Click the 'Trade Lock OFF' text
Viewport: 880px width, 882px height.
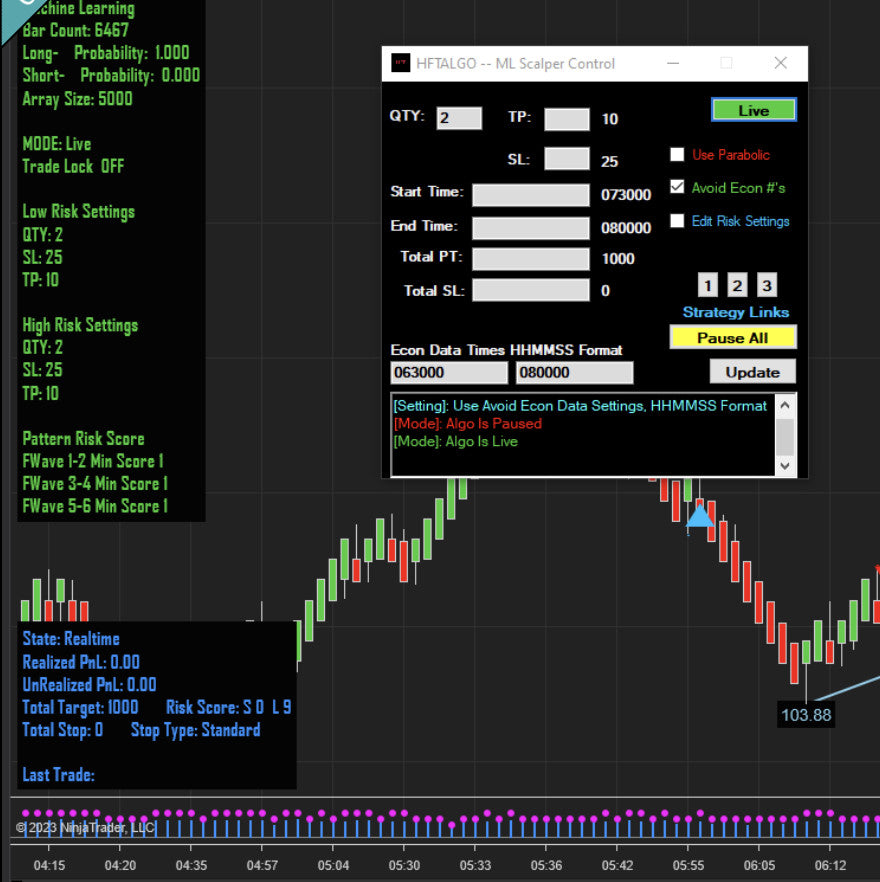pos(73,166)
